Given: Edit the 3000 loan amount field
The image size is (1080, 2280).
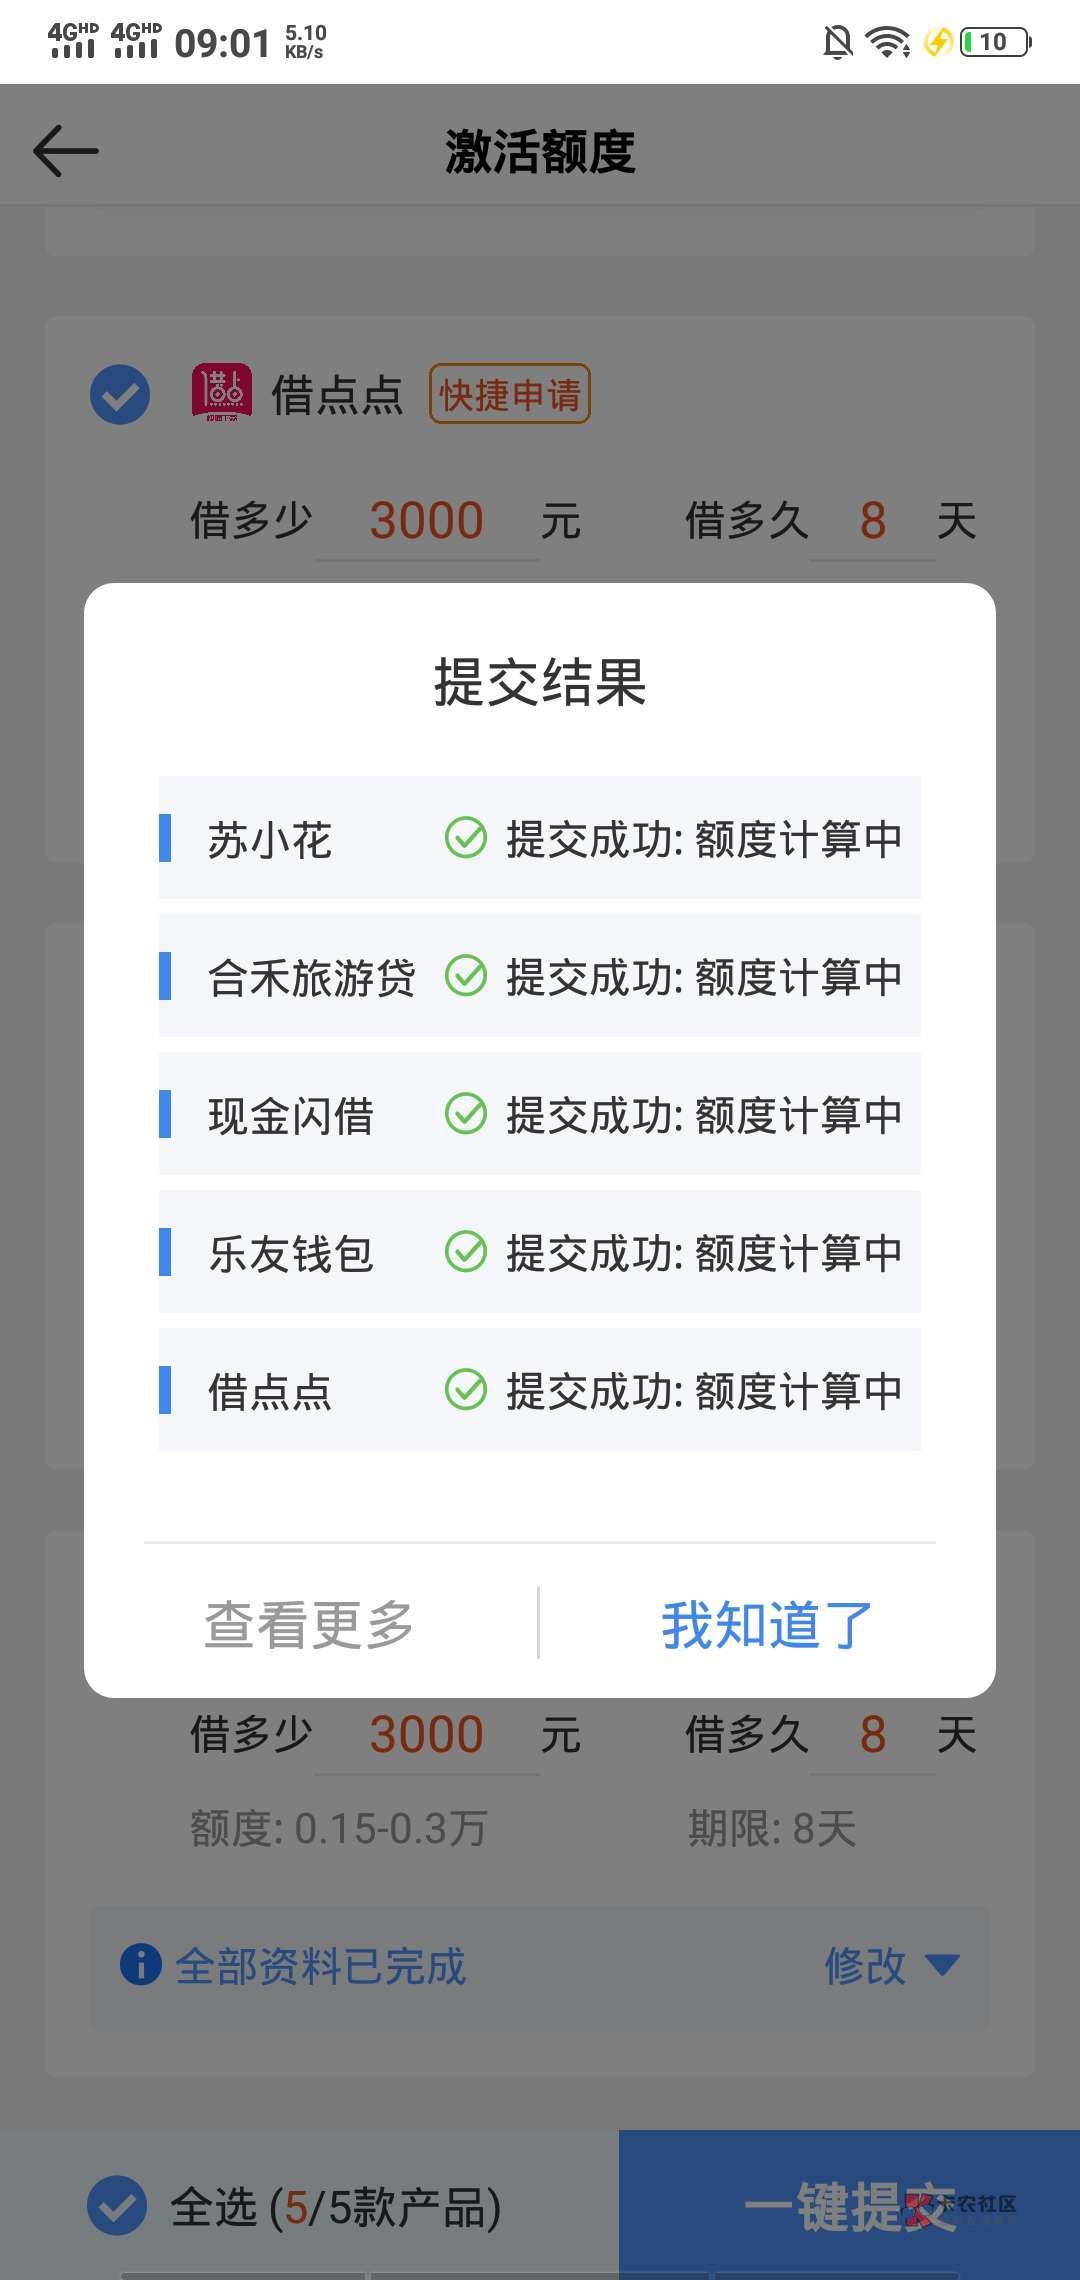Looking at the screenshot, I should pos(427,521).
